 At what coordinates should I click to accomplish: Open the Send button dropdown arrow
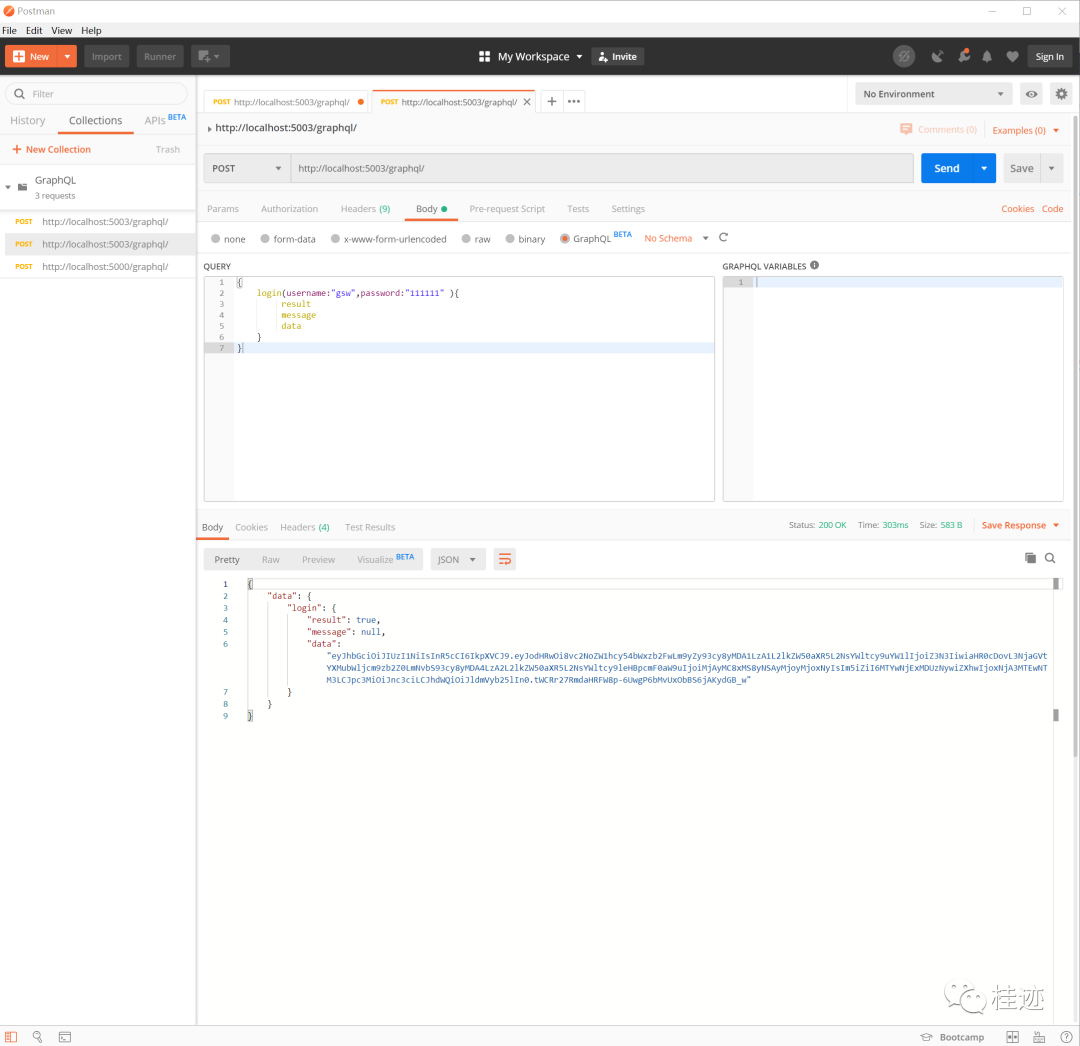(x=984, y=169)
